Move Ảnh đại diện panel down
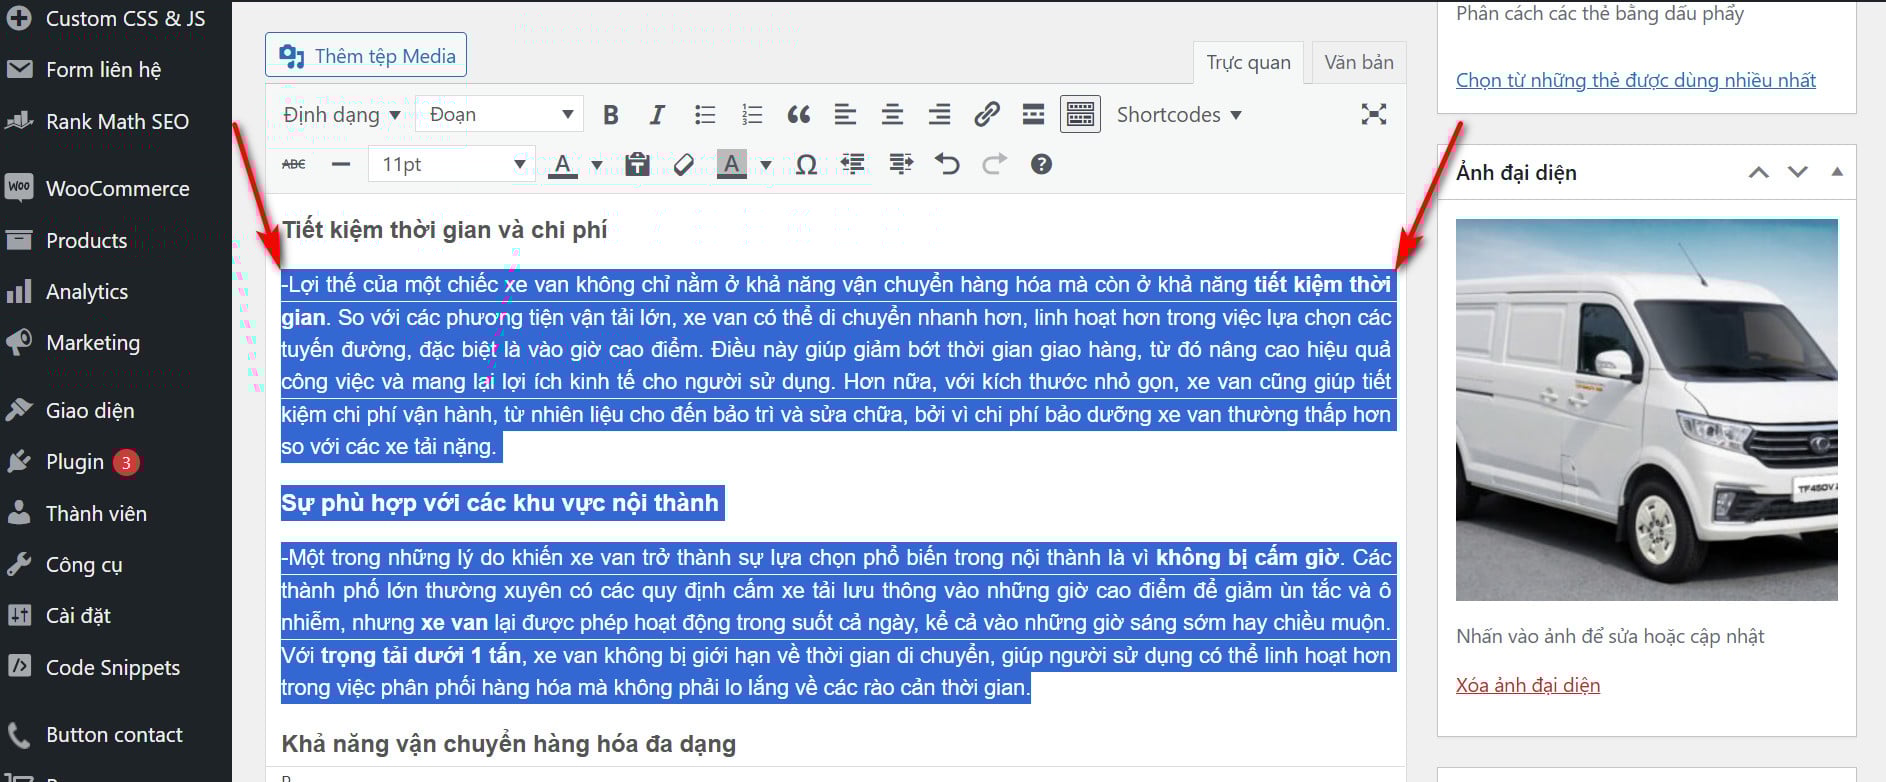Image resolution: width=1886 pixels, height=782 pixels. click(x=1798, y=172)
